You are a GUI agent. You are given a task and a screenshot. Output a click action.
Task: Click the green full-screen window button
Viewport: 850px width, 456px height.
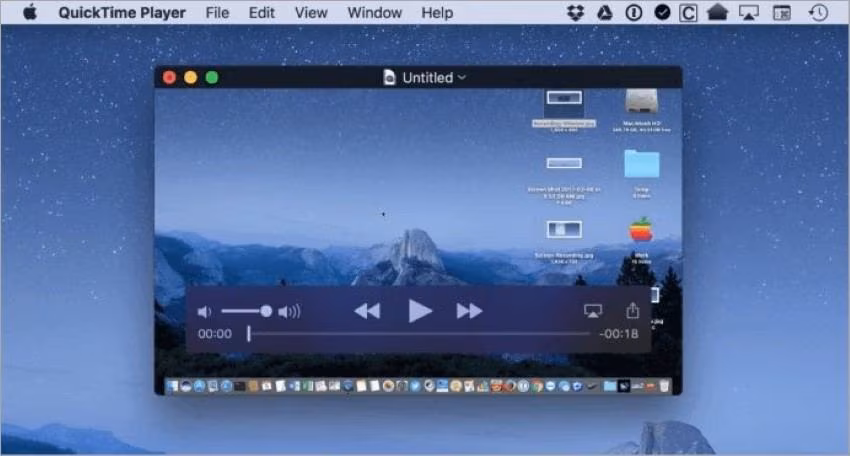(x=212, y=78)
